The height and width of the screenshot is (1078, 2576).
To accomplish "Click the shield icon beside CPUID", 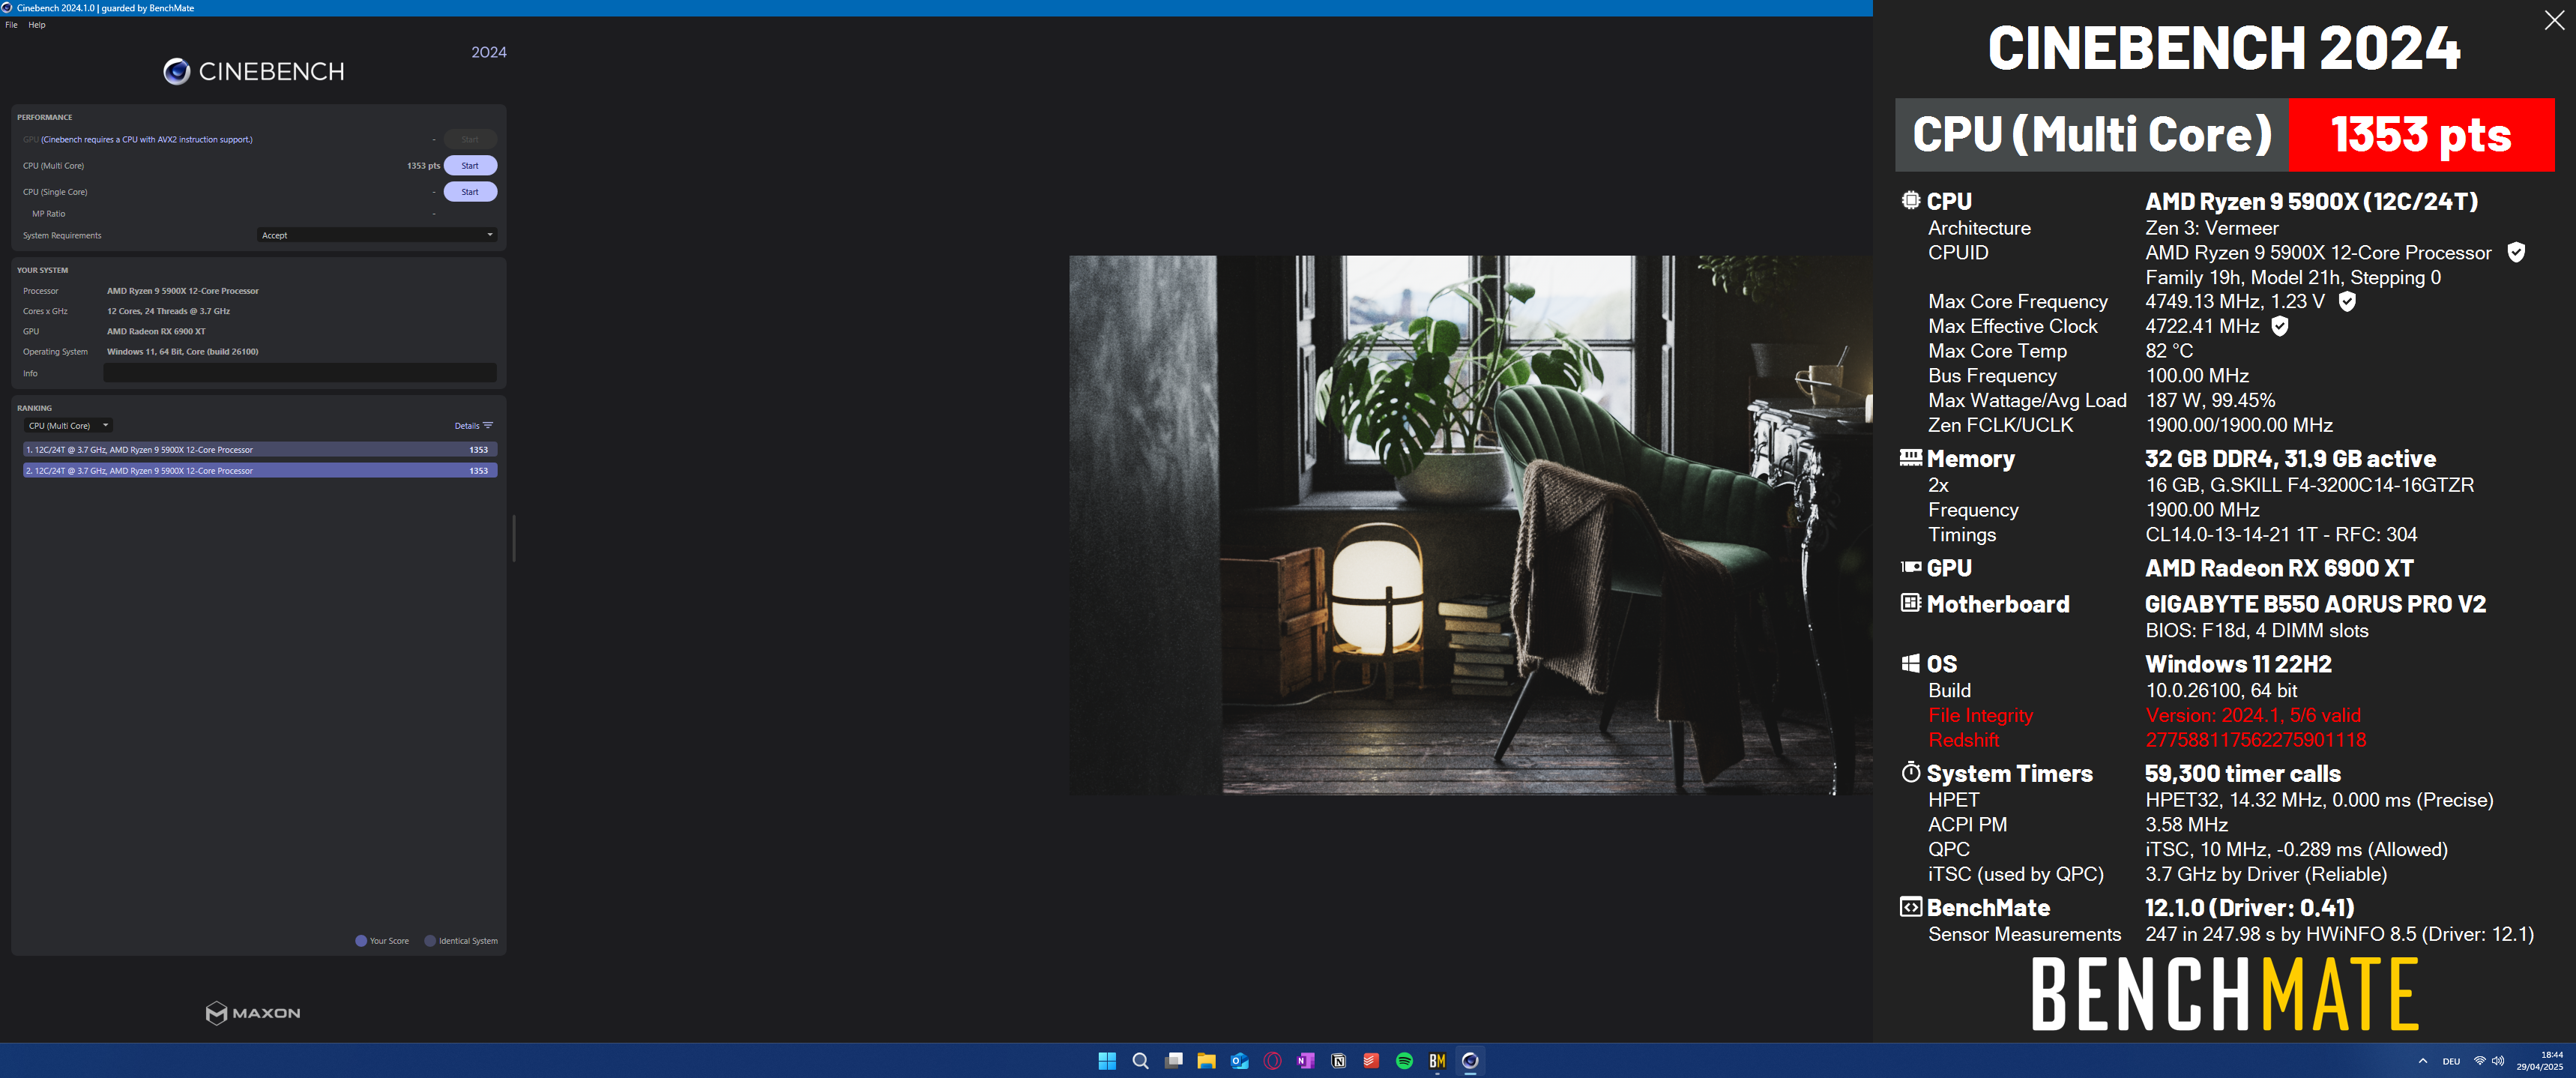I will (x=2516, y=252).
